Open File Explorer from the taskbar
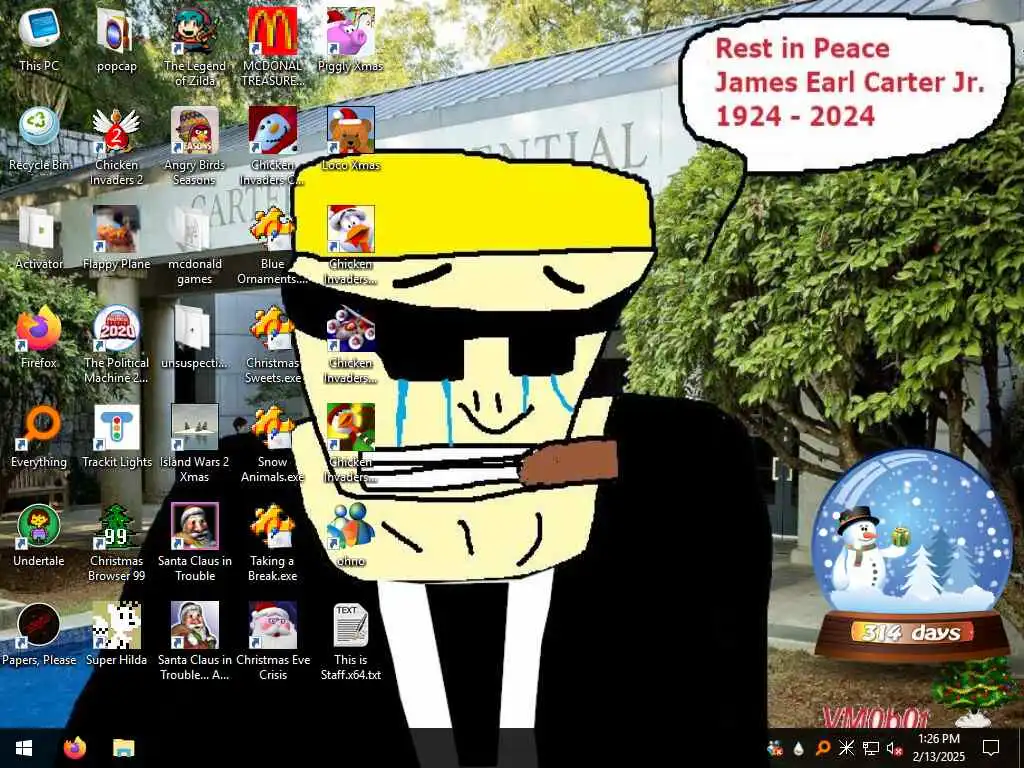 (123, 748)
